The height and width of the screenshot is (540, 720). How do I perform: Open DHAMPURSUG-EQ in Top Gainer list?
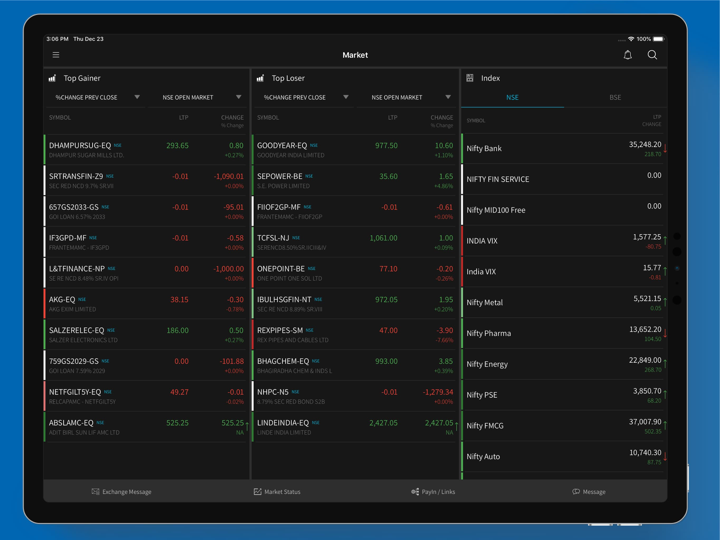pos(80,146)
